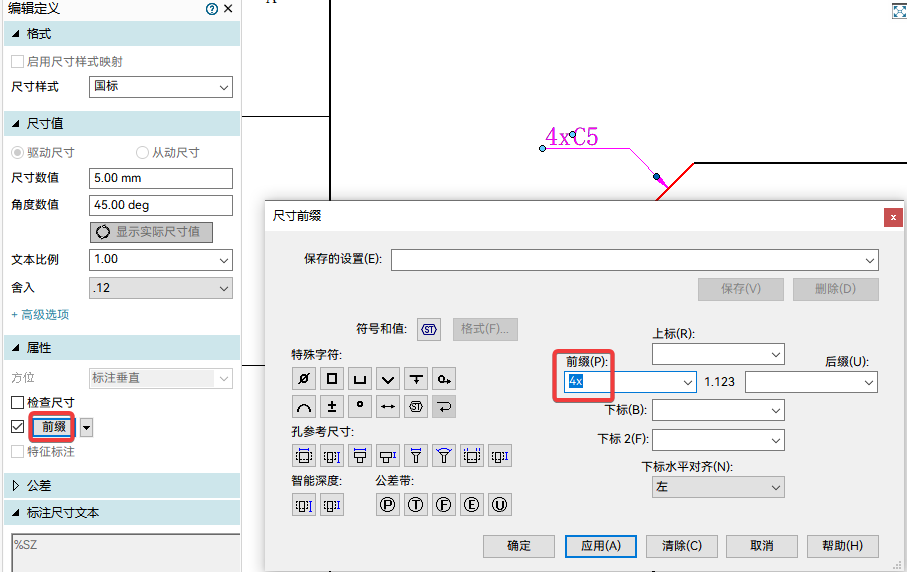
Task: Open the 尺寸样式 国标 dropdown
Action: tap(161, 87)
